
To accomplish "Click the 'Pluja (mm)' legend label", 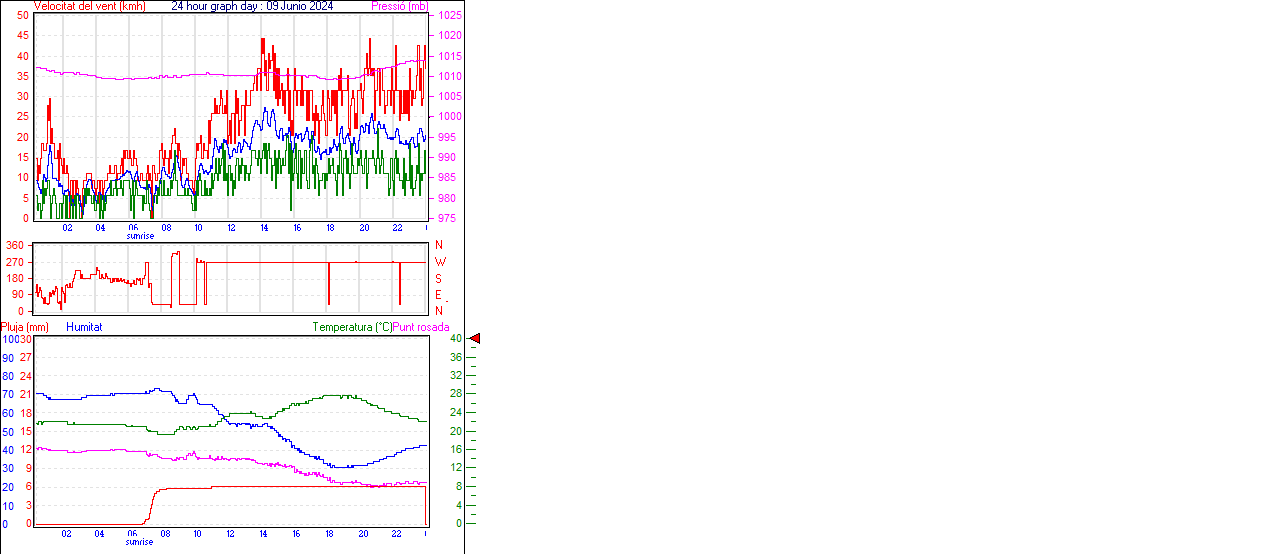I will (25, 327).
